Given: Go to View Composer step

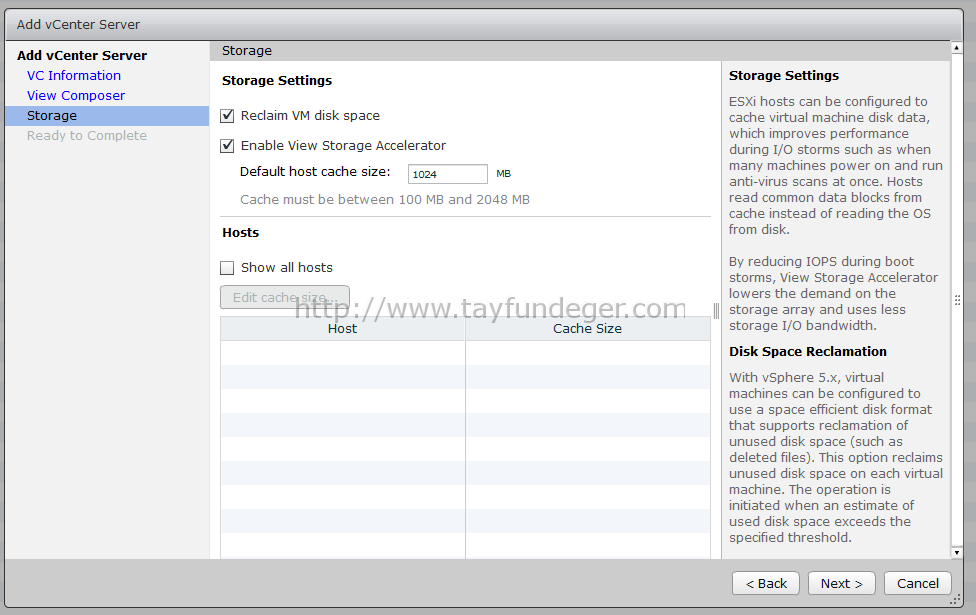Looking at the screenshot, I should (x=76, y=95).
